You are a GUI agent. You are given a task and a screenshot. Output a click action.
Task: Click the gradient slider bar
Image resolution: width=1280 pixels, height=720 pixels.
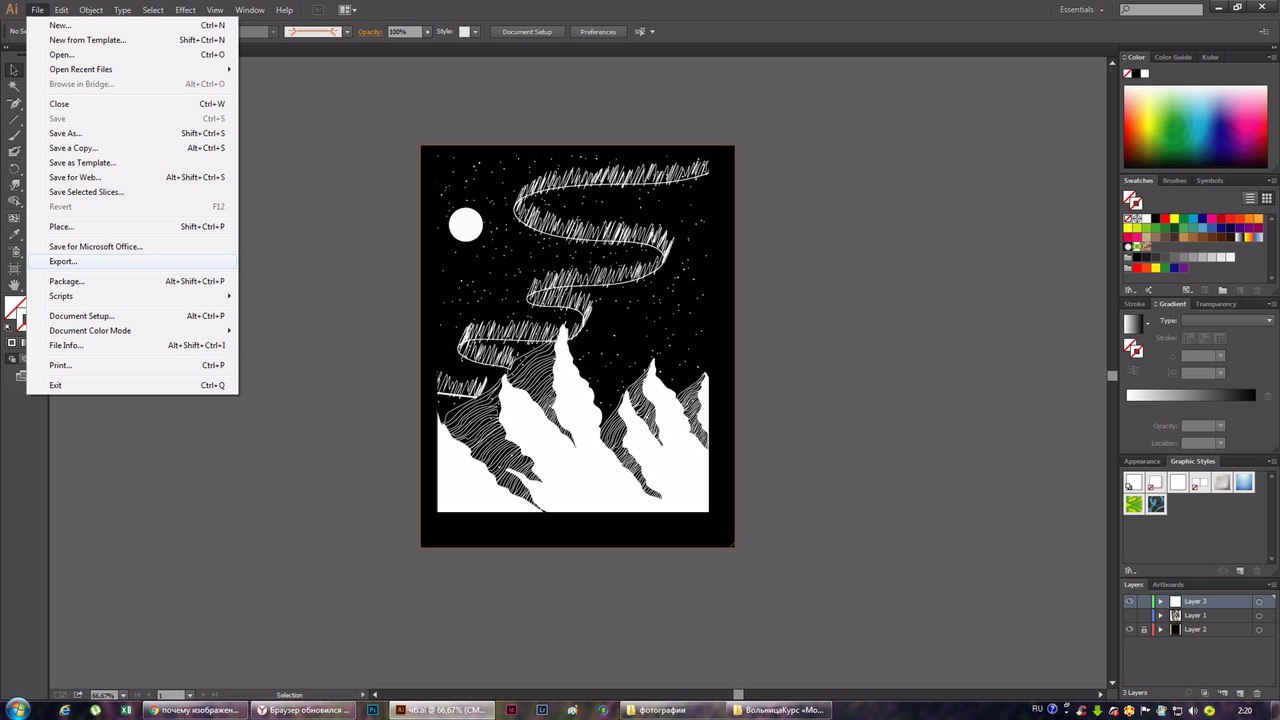(1190, 395)
